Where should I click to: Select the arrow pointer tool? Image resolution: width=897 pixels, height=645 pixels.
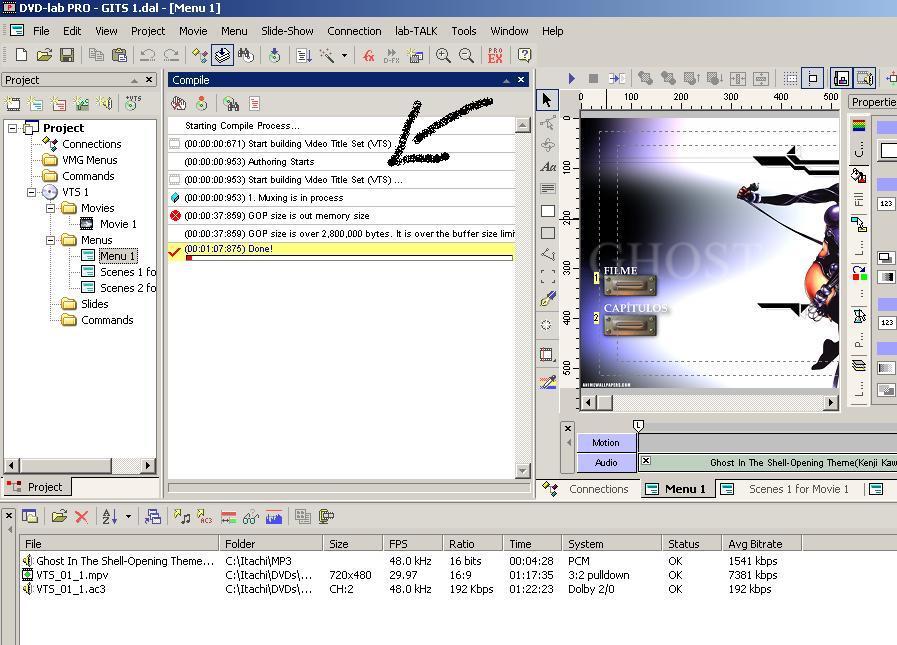point(547,100)
